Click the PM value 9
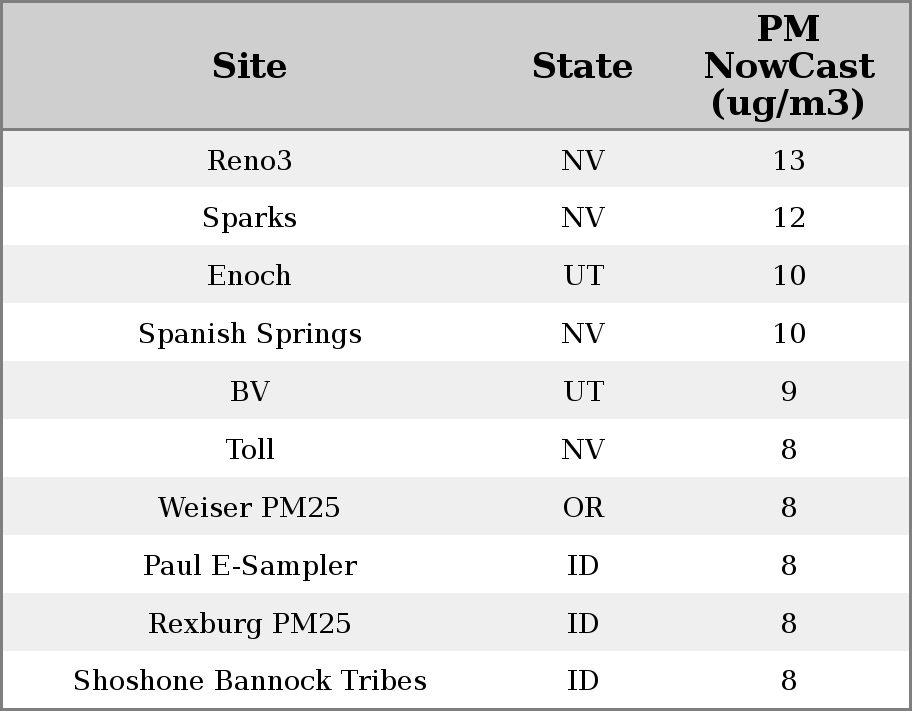The image size is (912, 711). click(x=788, y=392)
